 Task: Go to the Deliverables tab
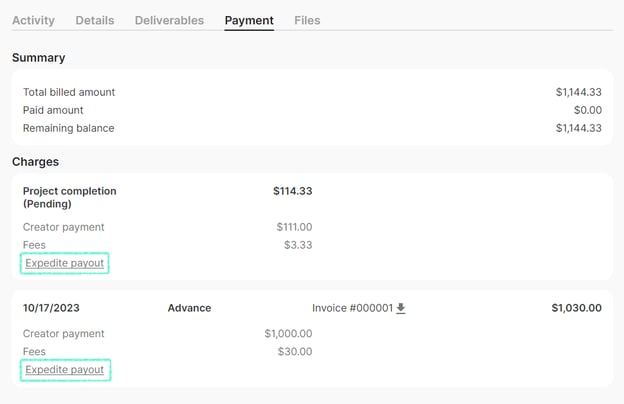pos(169,20)
